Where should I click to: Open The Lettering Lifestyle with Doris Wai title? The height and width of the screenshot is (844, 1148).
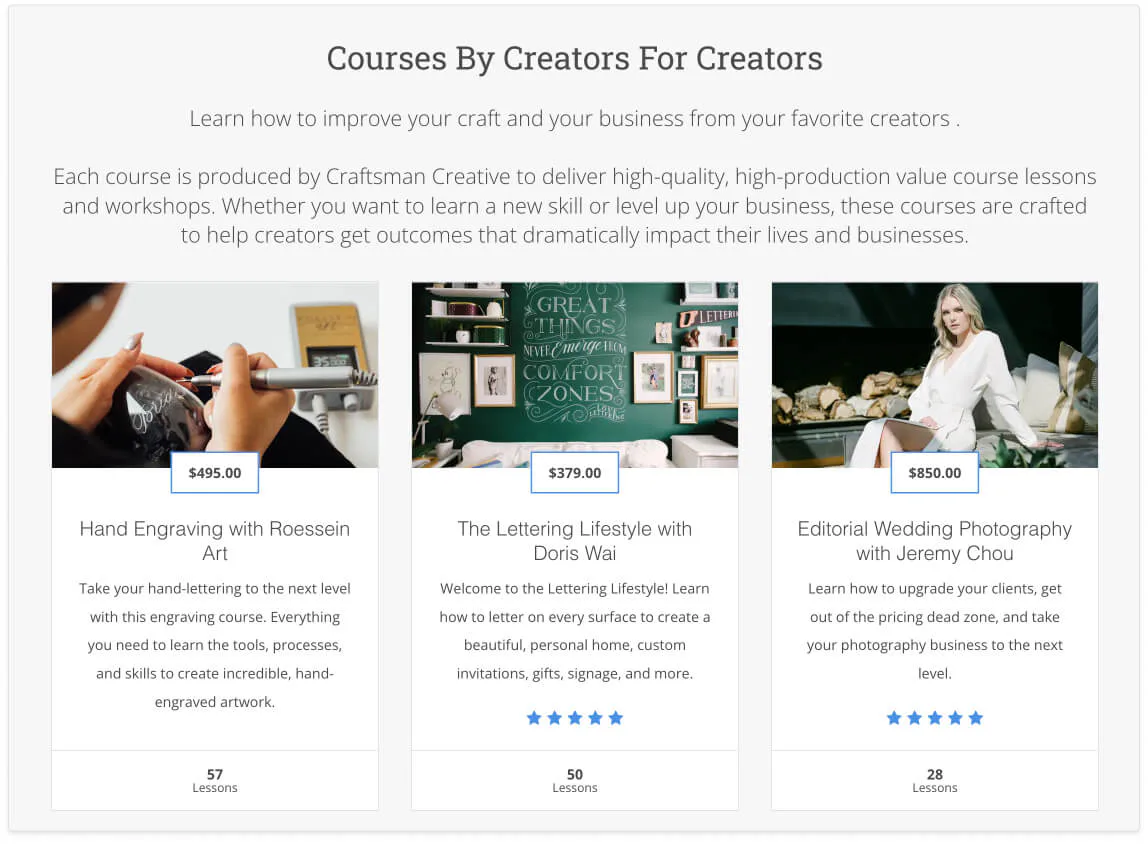(x=575, y=541)
